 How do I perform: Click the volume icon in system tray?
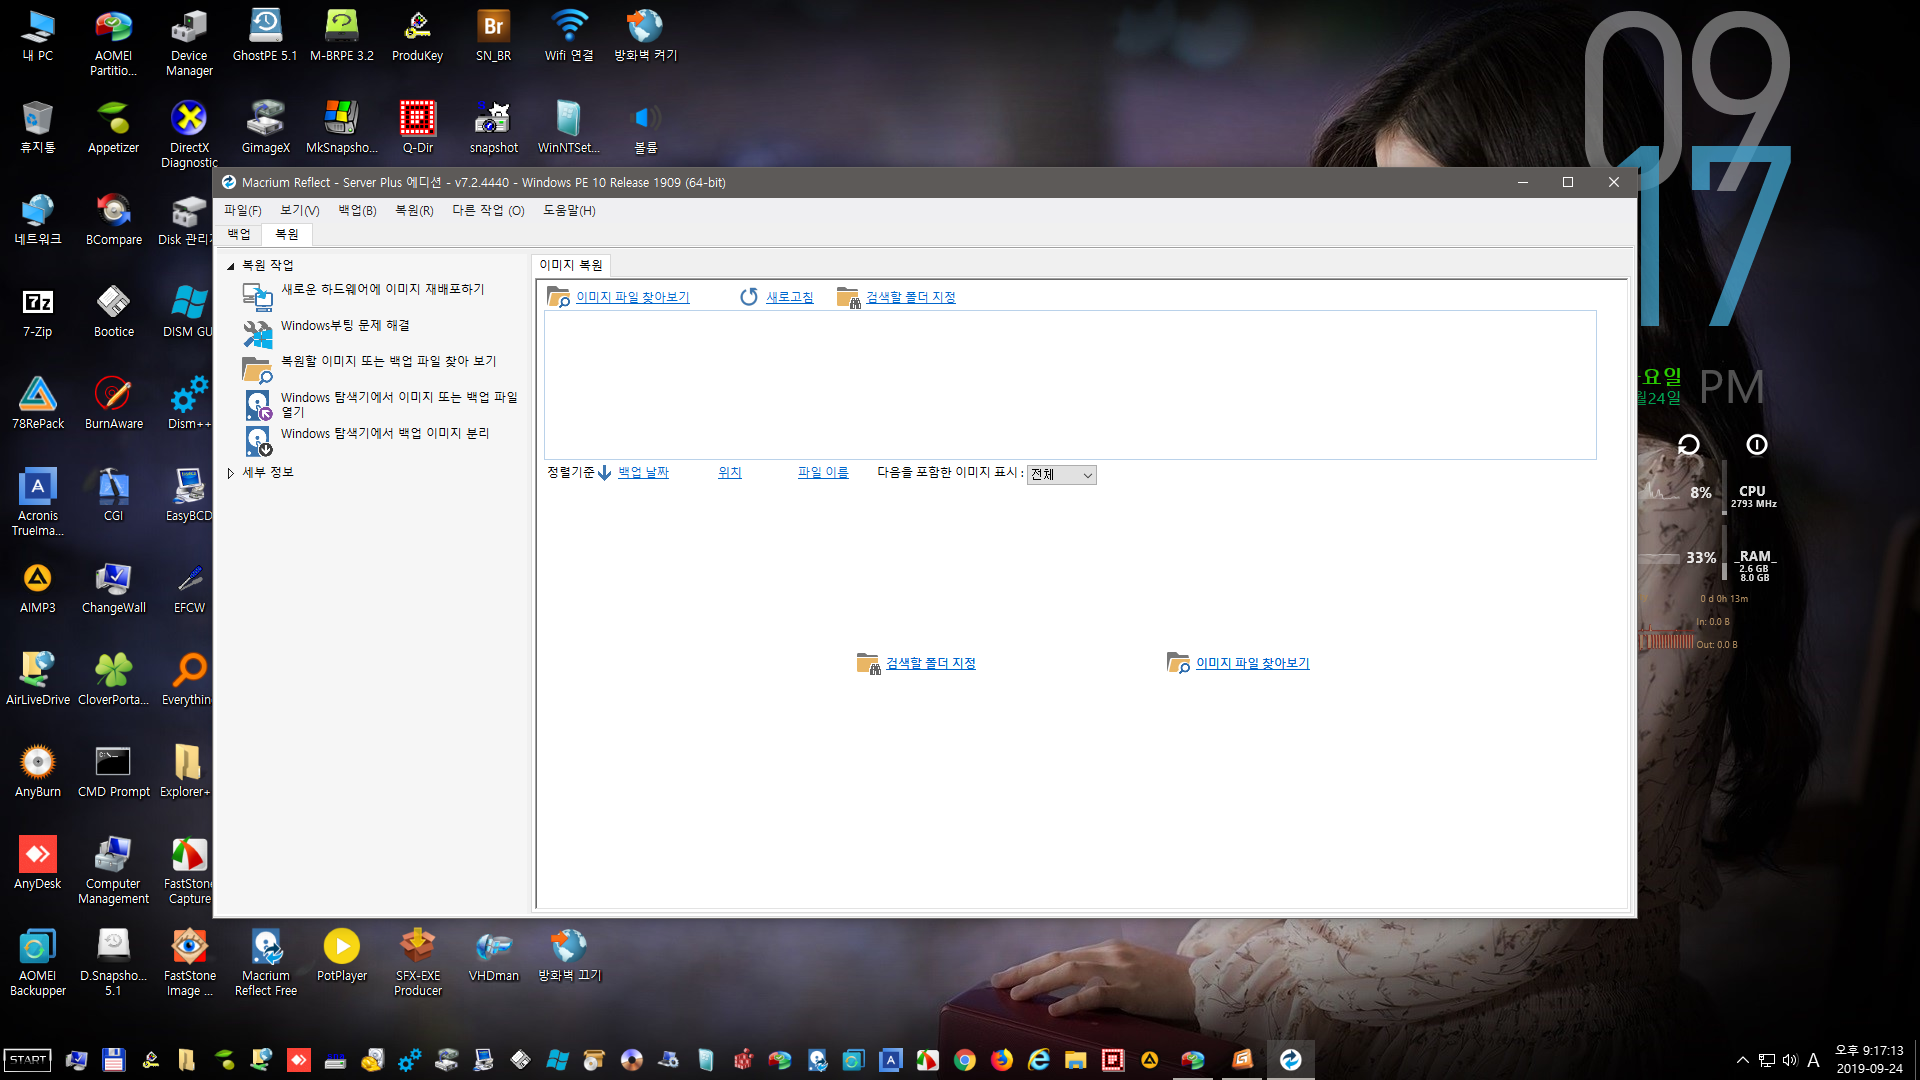(1790, 1060)
